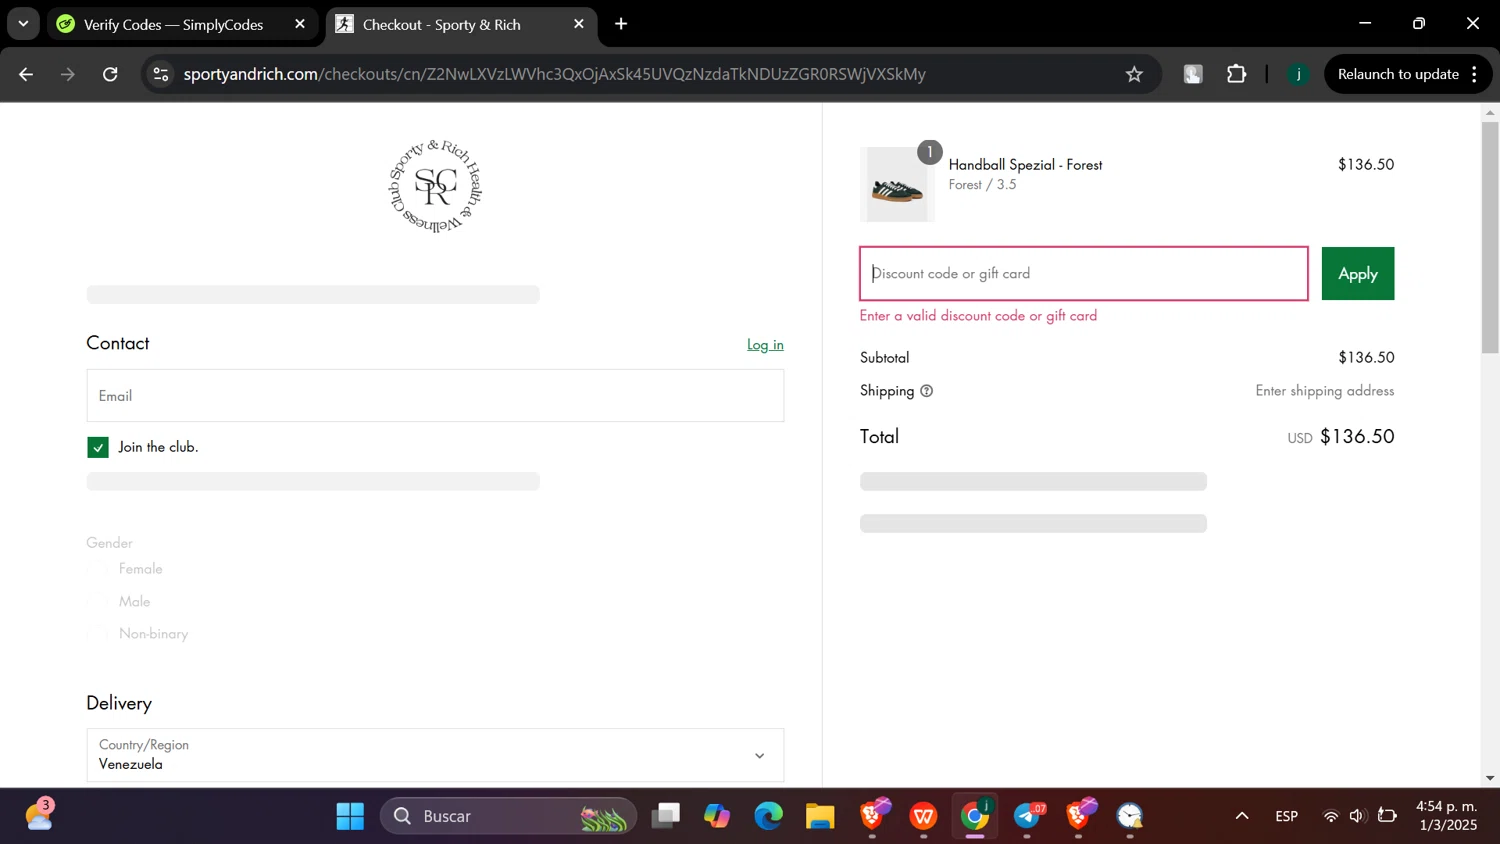Close the Checkout Sporty & Rich tab
This screenshot has width=1500, height=844.
[x=579, y=24]
